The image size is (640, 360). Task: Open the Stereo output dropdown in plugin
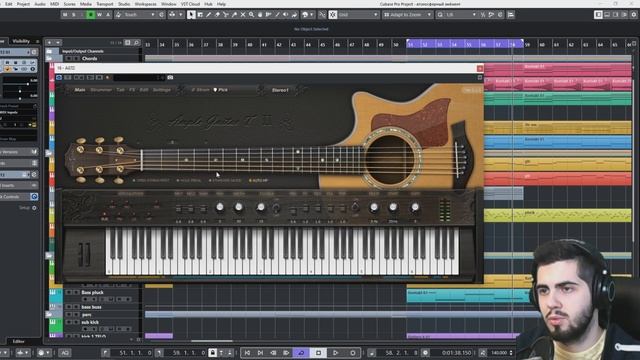[x=281, y=89]
